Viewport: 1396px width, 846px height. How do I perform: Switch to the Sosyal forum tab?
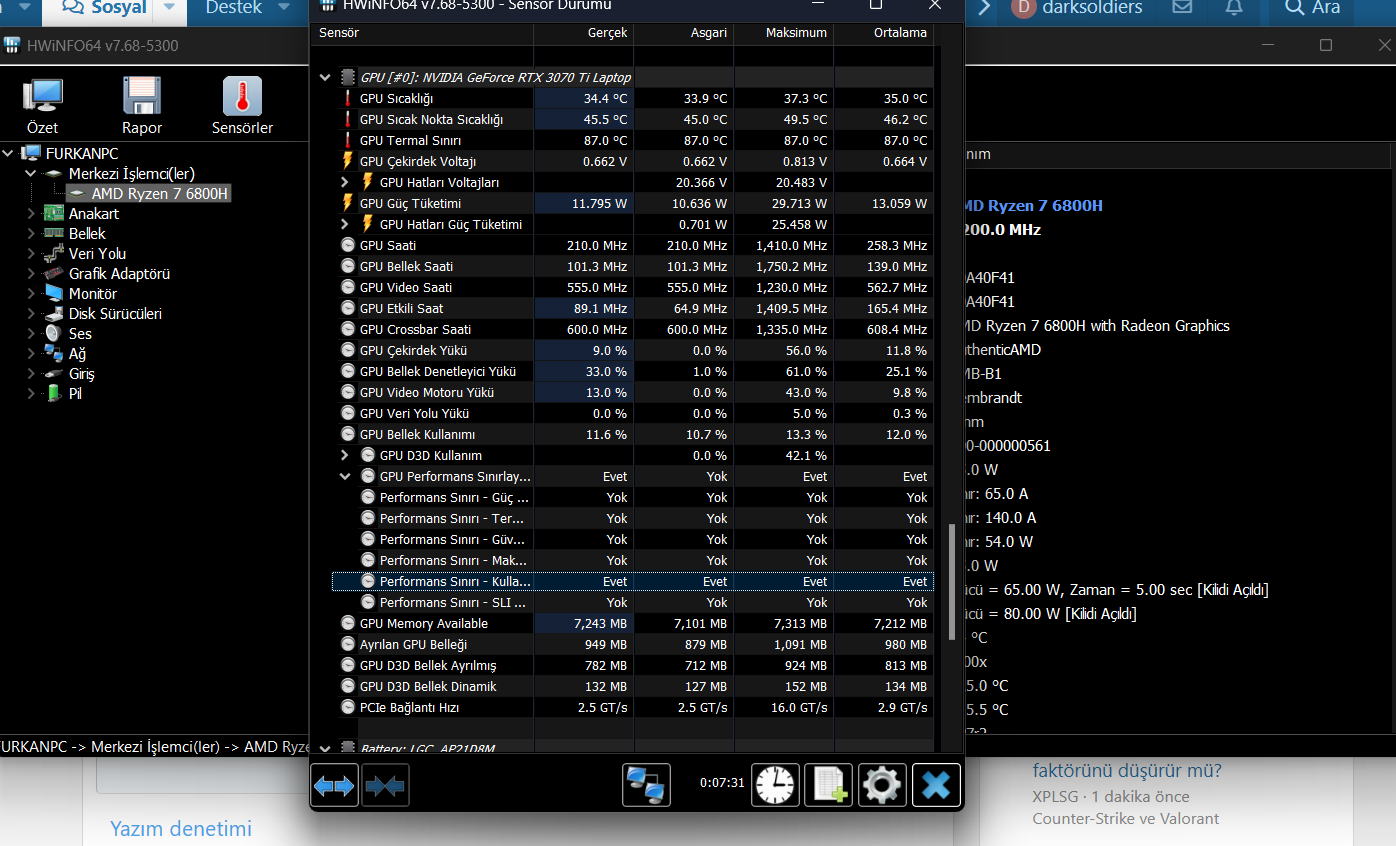coord(104,8)
